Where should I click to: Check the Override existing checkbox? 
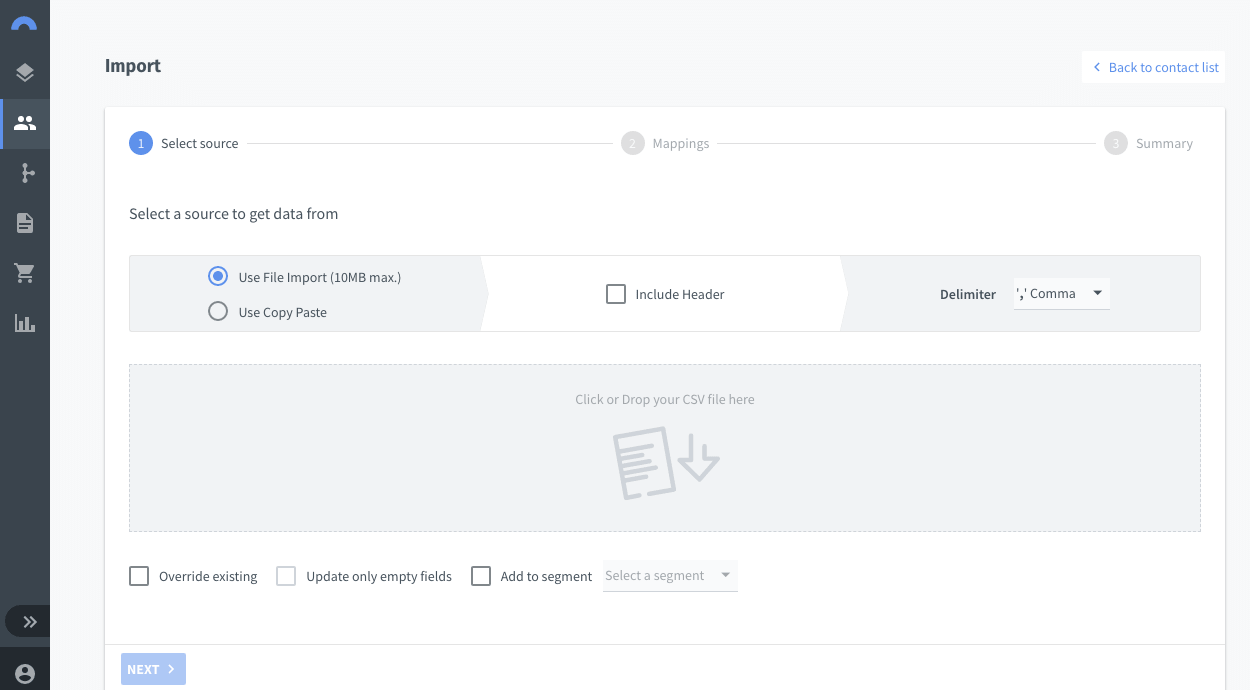click(140, 576)
